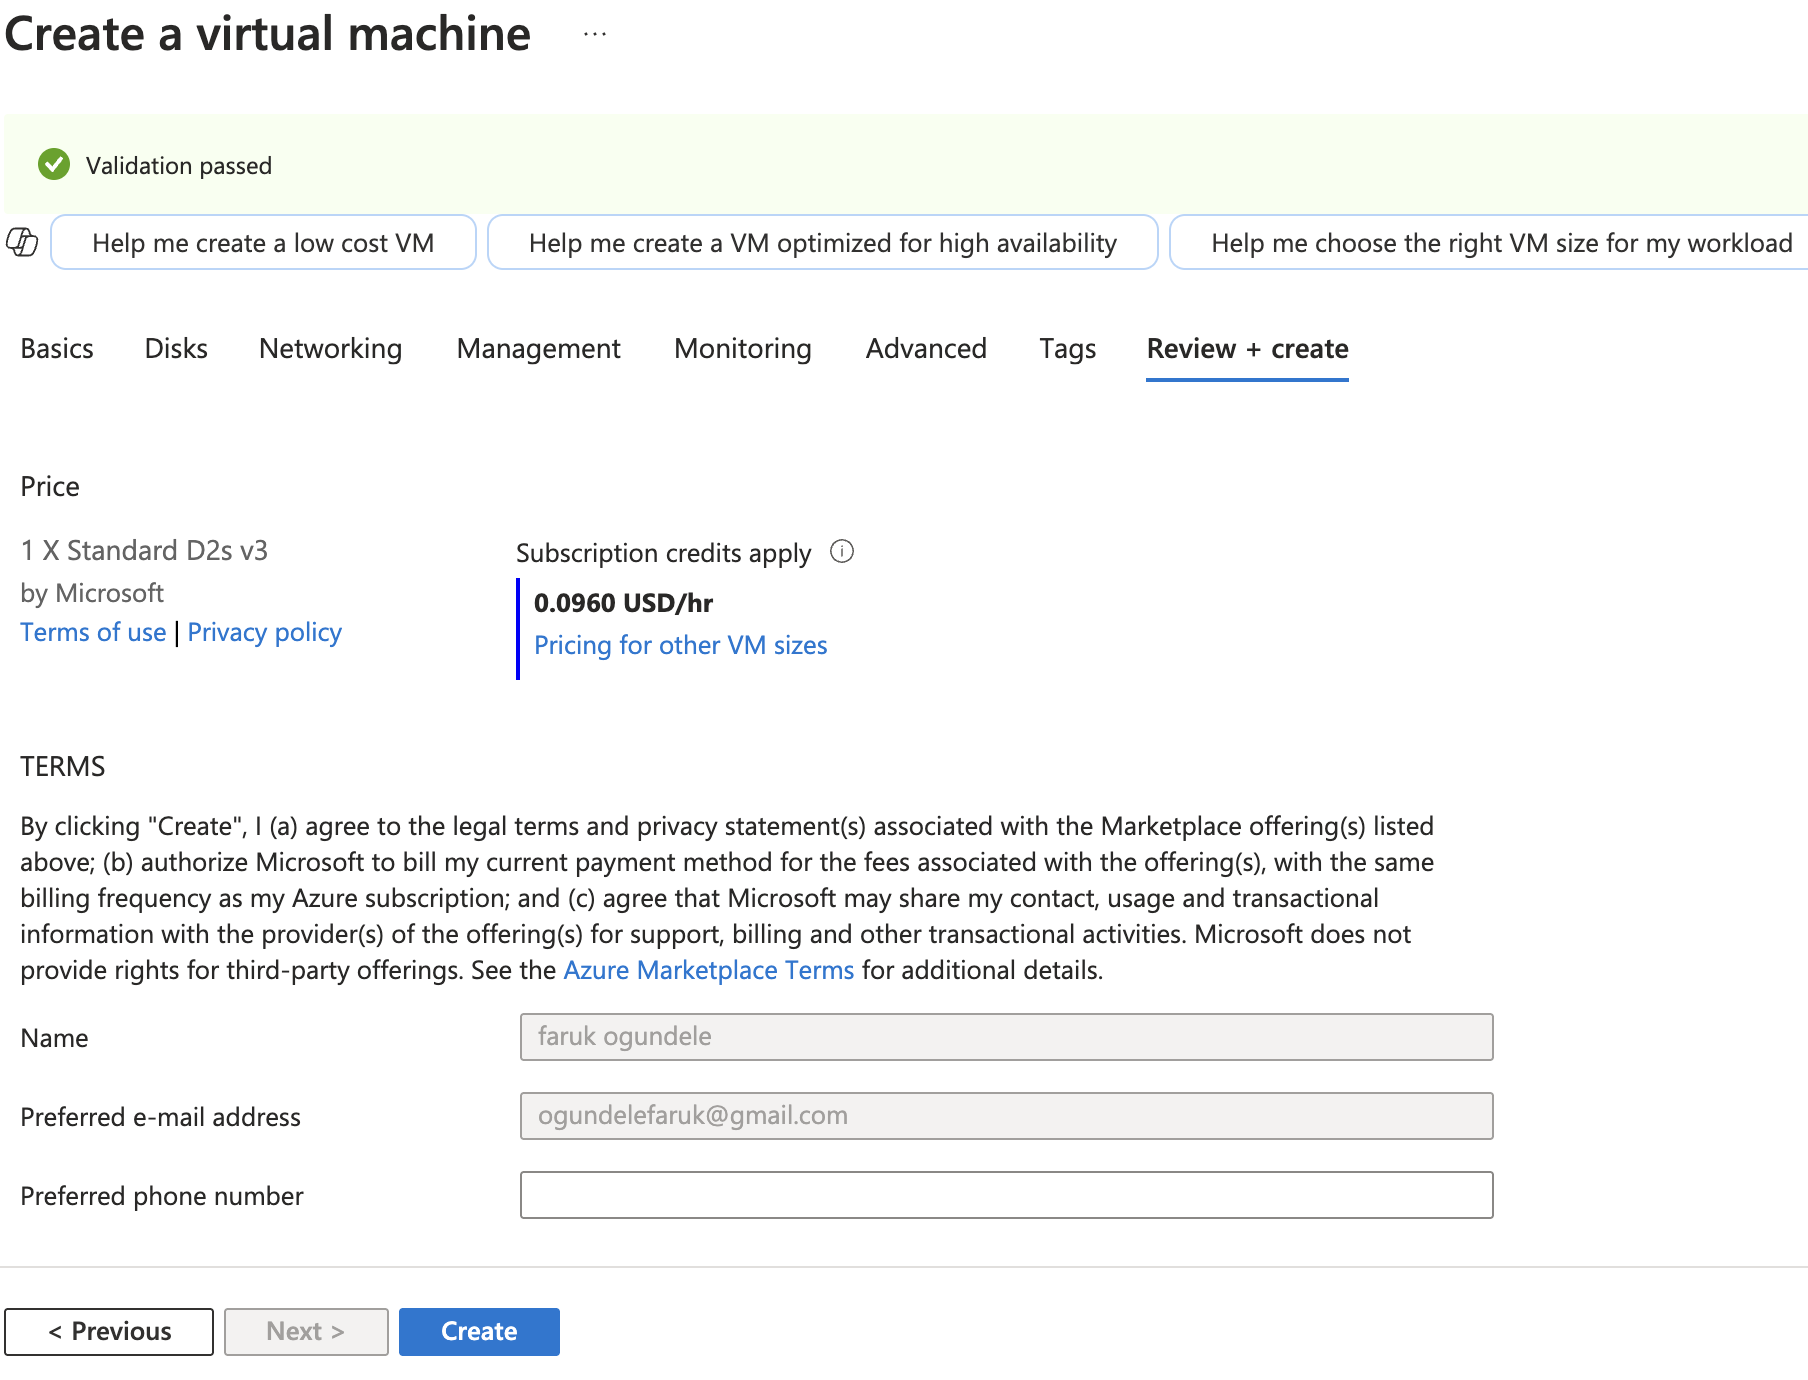The image size is (1808, 1380).
Task: Switch to the Disks tab
Action: [x=176, y=349]
